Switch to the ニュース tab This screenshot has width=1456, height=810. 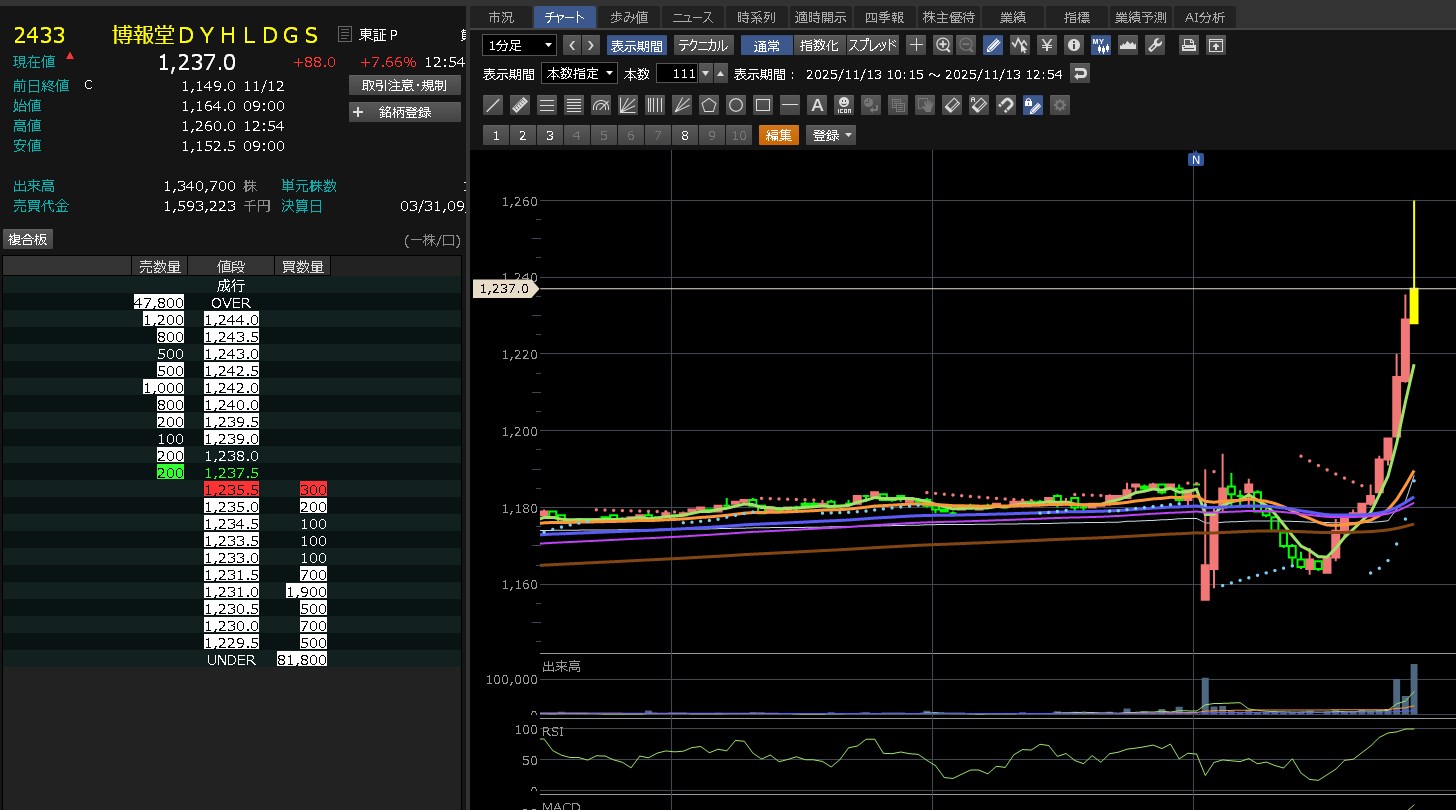click(693, 17)
